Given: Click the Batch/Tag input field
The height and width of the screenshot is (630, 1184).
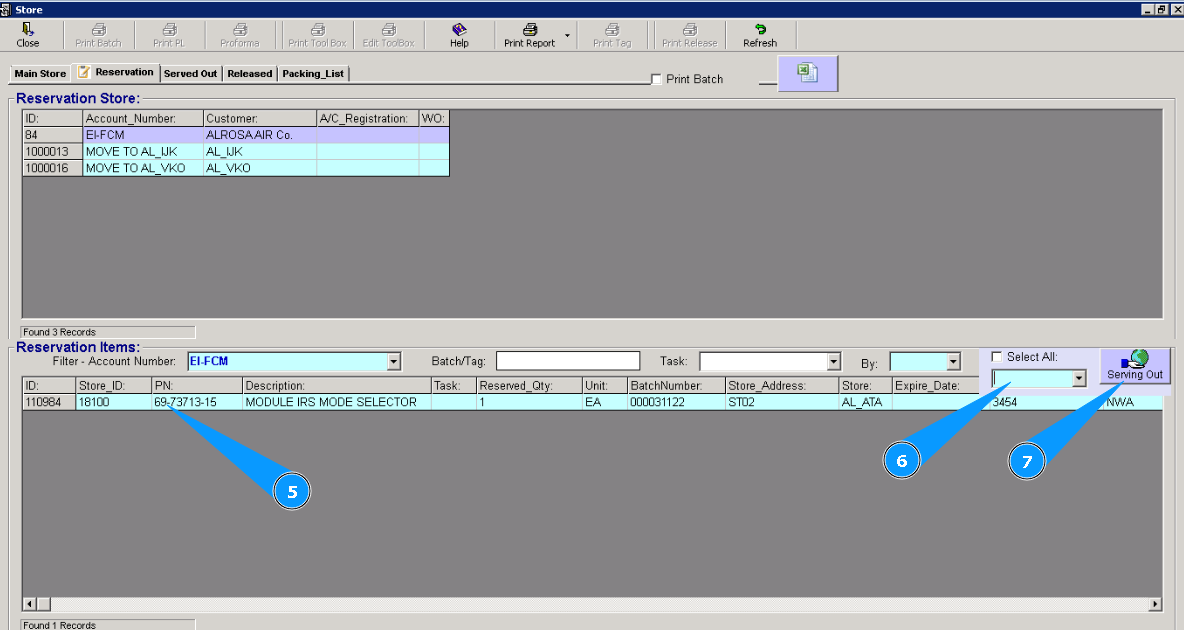Looking at the screenshot, I should coord(568,361).
